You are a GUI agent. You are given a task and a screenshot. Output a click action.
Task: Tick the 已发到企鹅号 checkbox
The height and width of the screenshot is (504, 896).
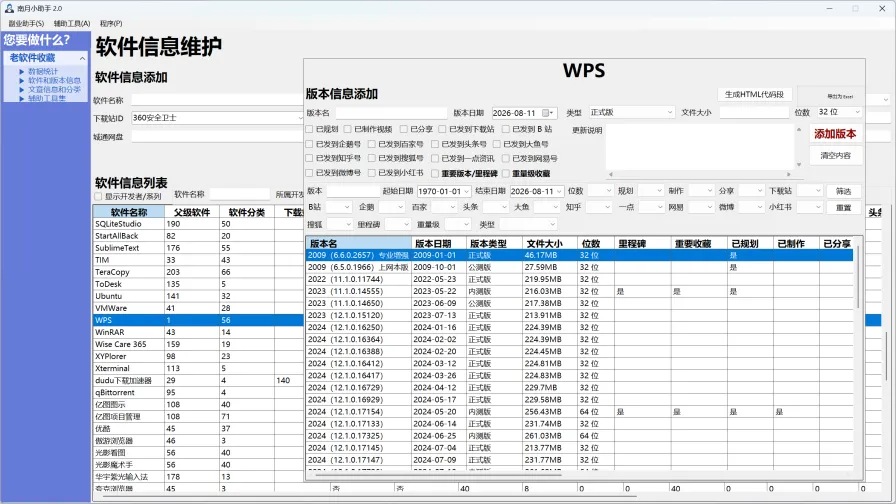point(309,144)
